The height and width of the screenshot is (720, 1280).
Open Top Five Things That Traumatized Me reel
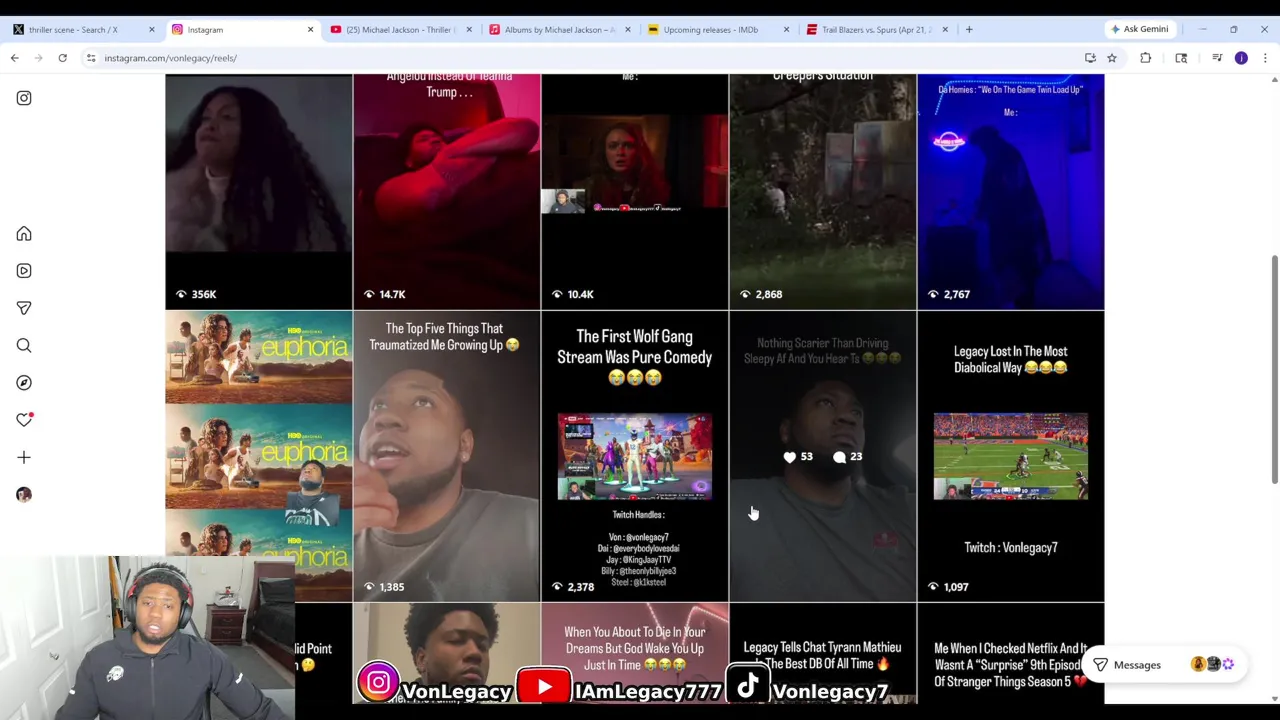[x=447, y=456]
